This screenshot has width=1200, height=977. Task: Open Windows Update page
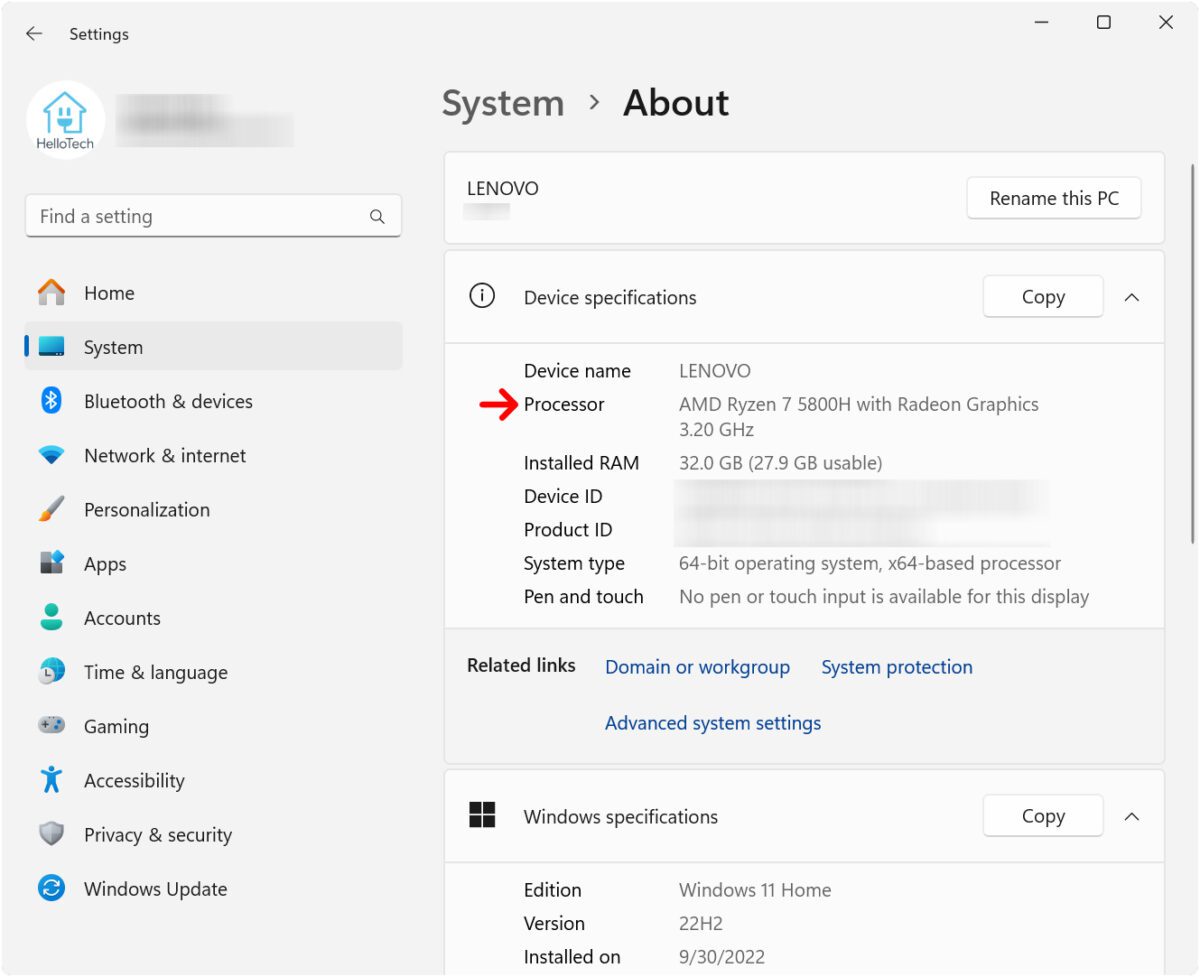[x=214, y=888]
